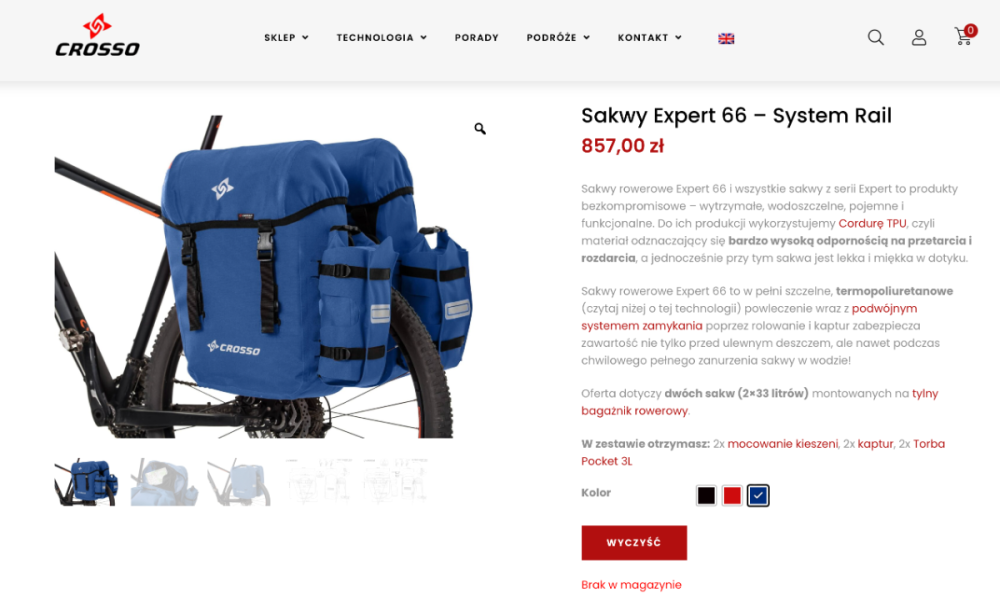Follow the Cordurę TPU link
This screenshot has width=1000, height=598.
click(872, 223)
